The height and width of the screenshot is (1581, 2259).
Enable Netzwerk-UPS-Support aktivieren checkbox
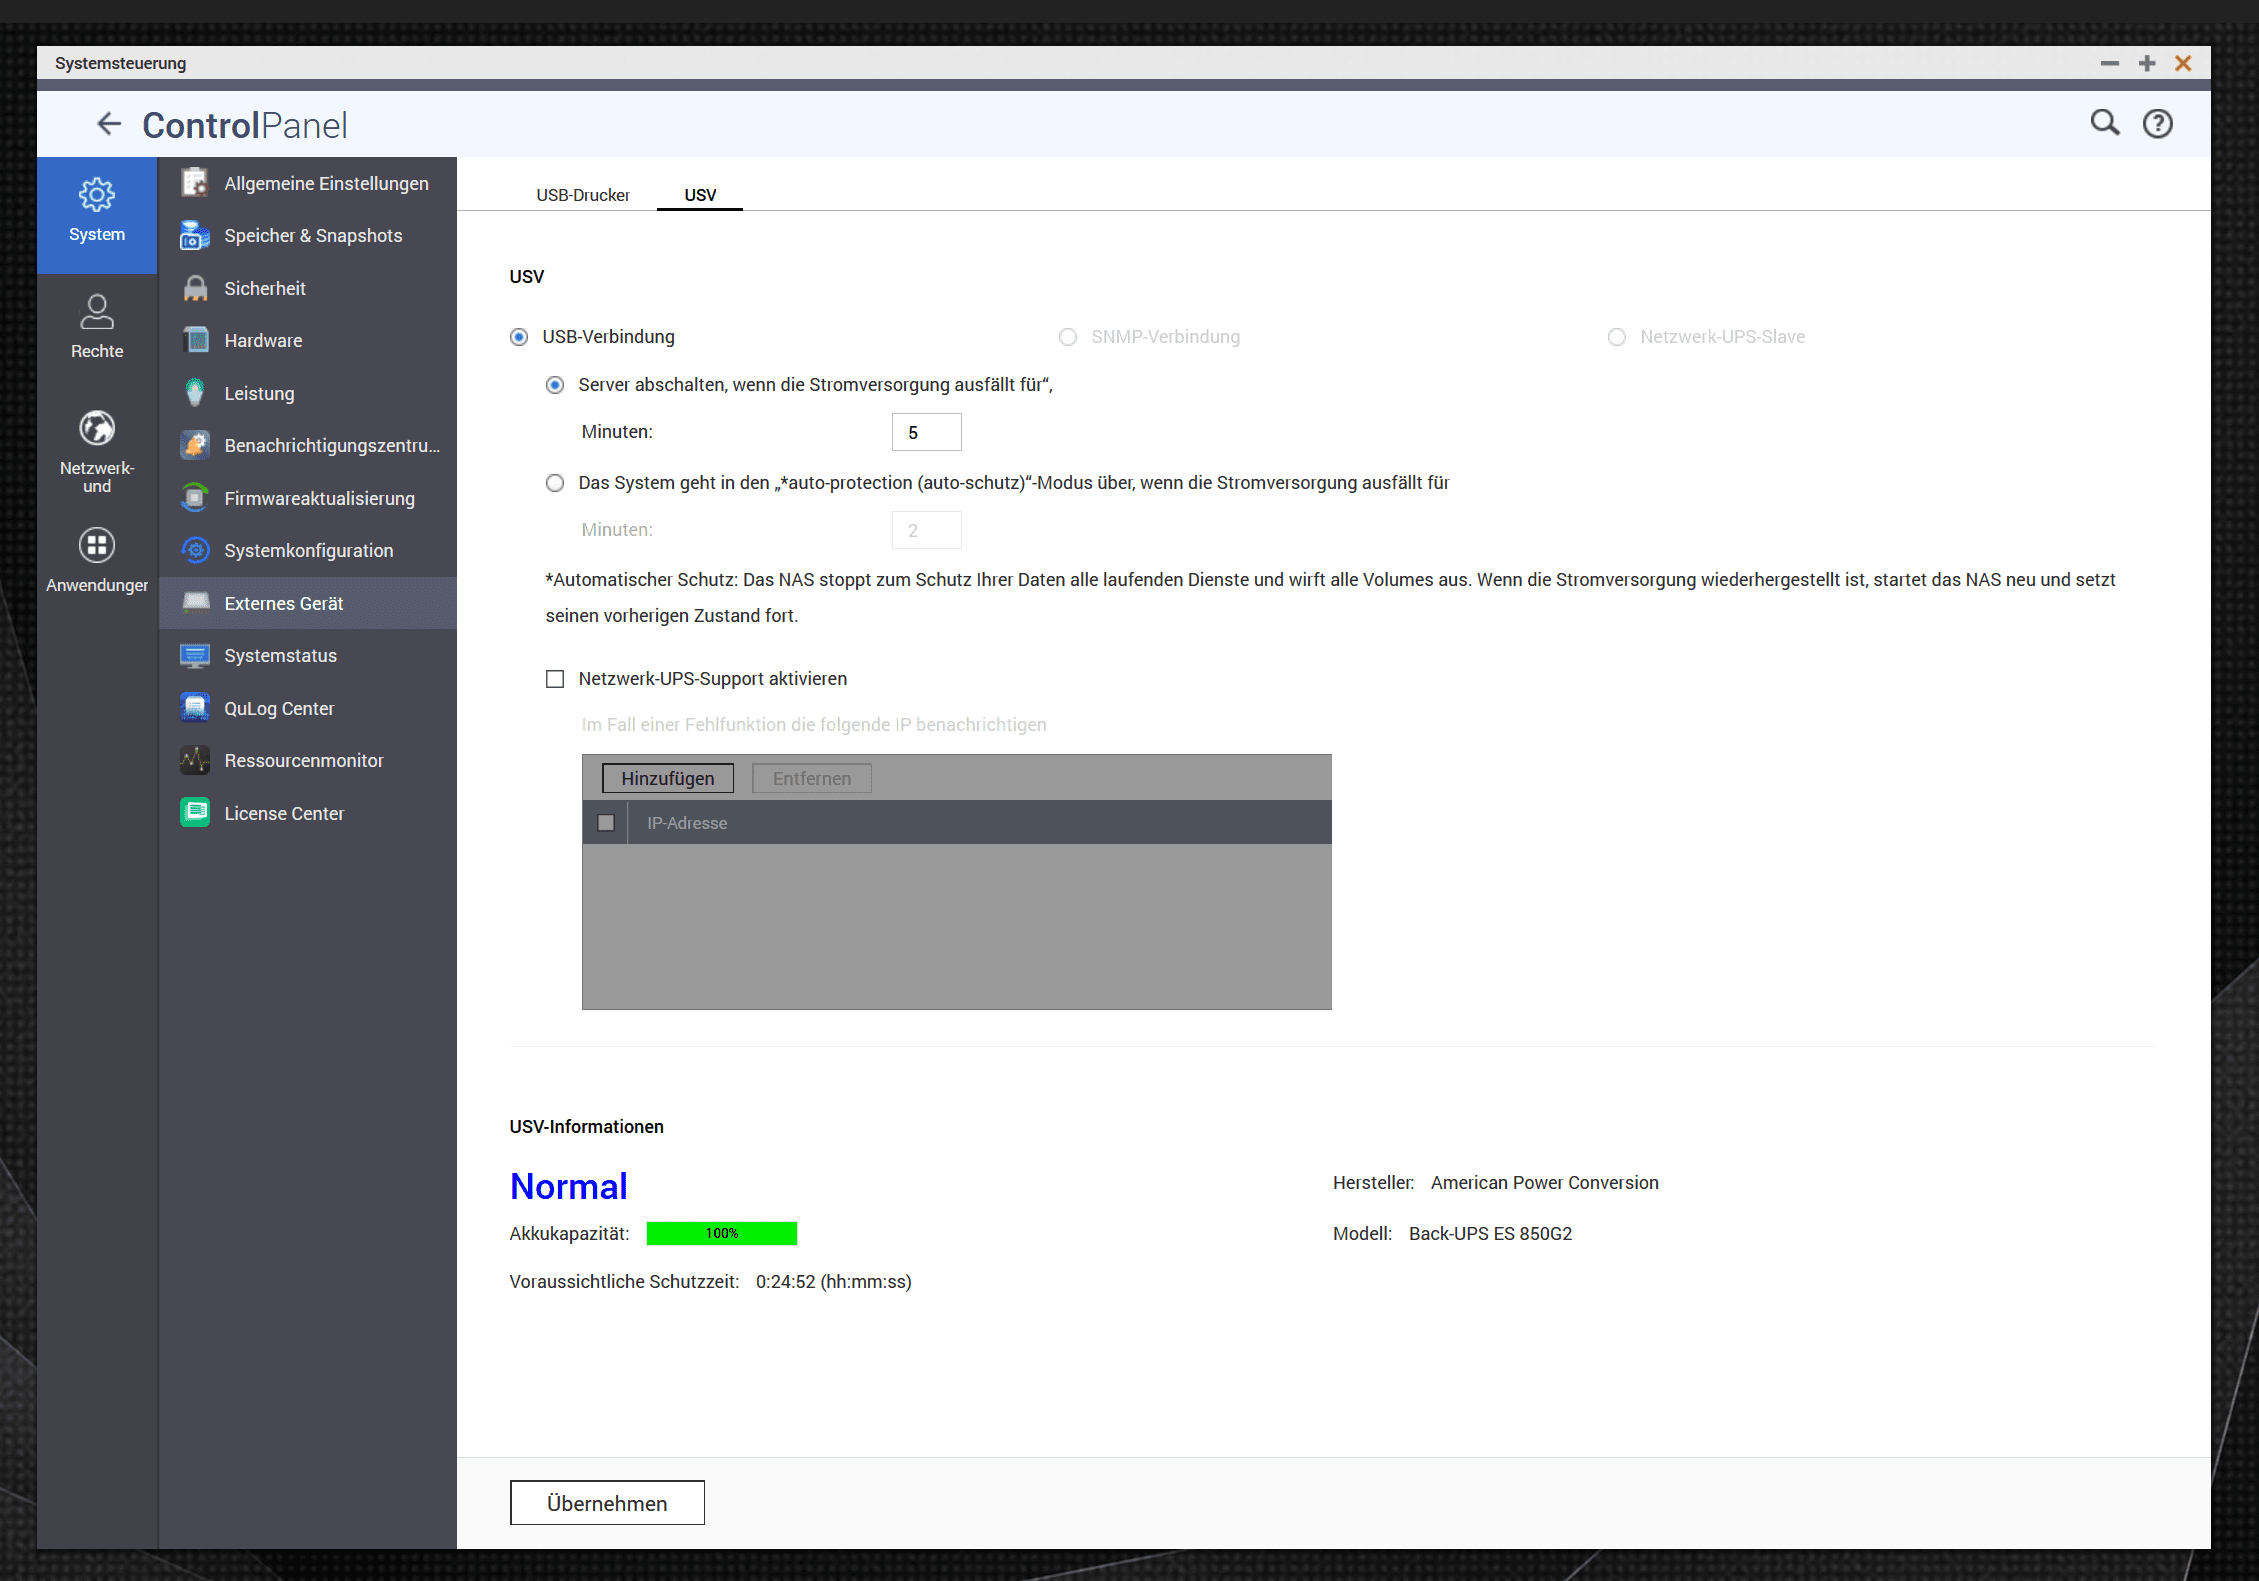555,679
